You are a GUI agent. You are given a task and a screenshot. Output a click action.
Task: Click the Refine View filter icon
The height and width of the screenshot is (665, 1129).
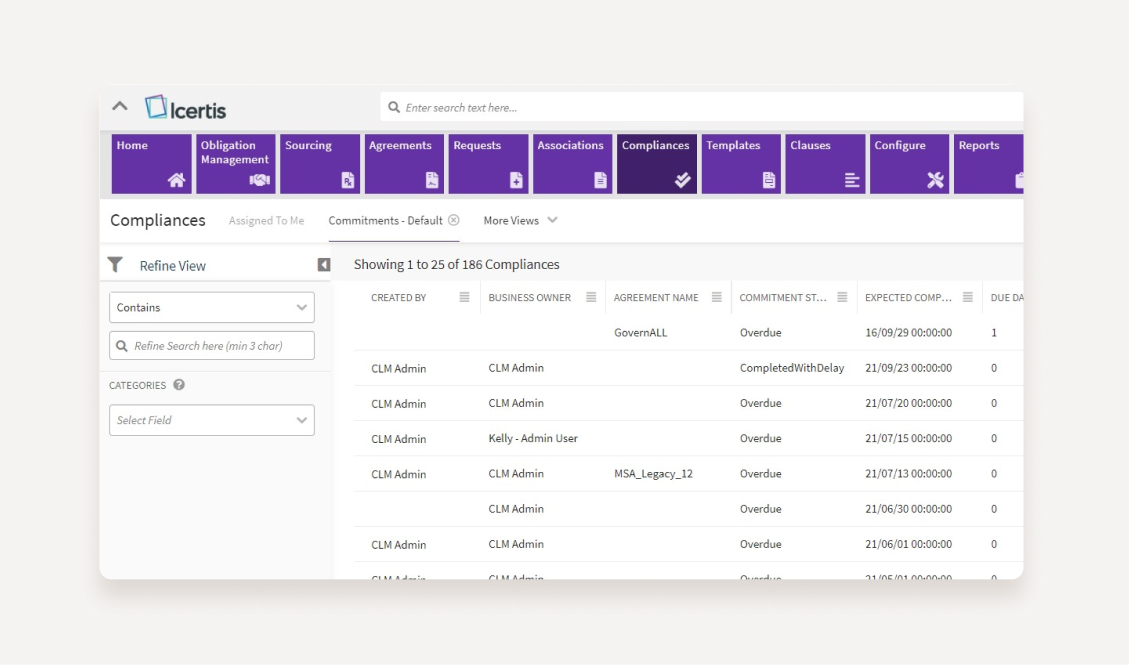pyautogui.click(x=114, y=265)
